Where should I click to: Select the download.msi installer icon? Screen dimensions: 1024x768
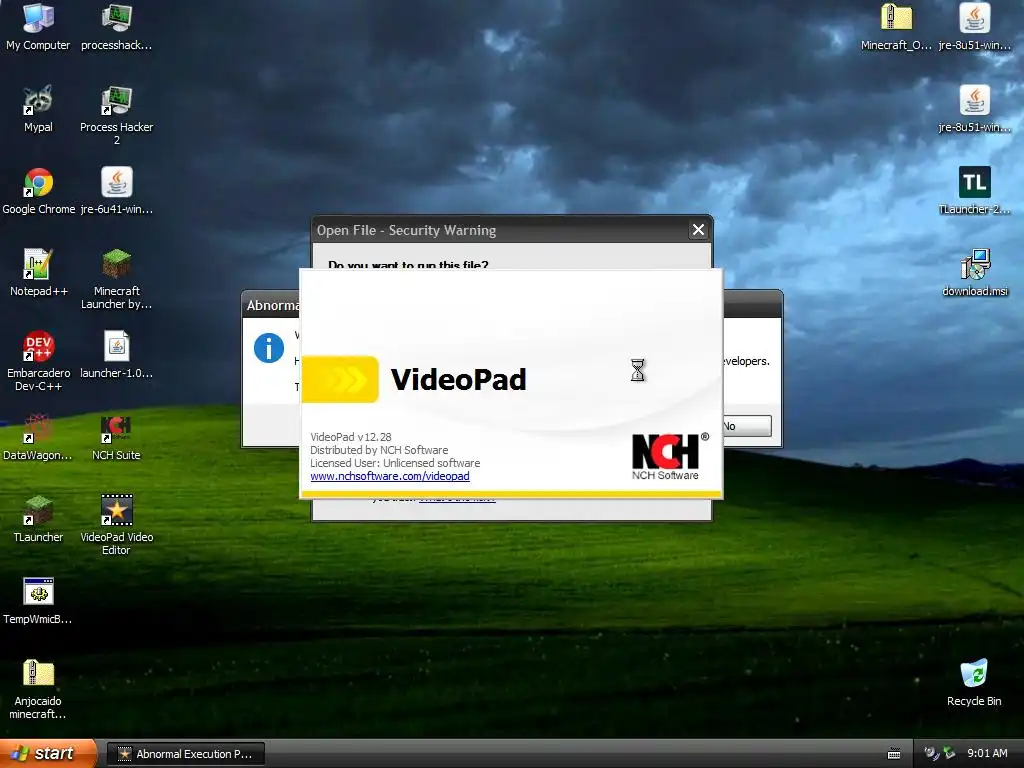974,272
